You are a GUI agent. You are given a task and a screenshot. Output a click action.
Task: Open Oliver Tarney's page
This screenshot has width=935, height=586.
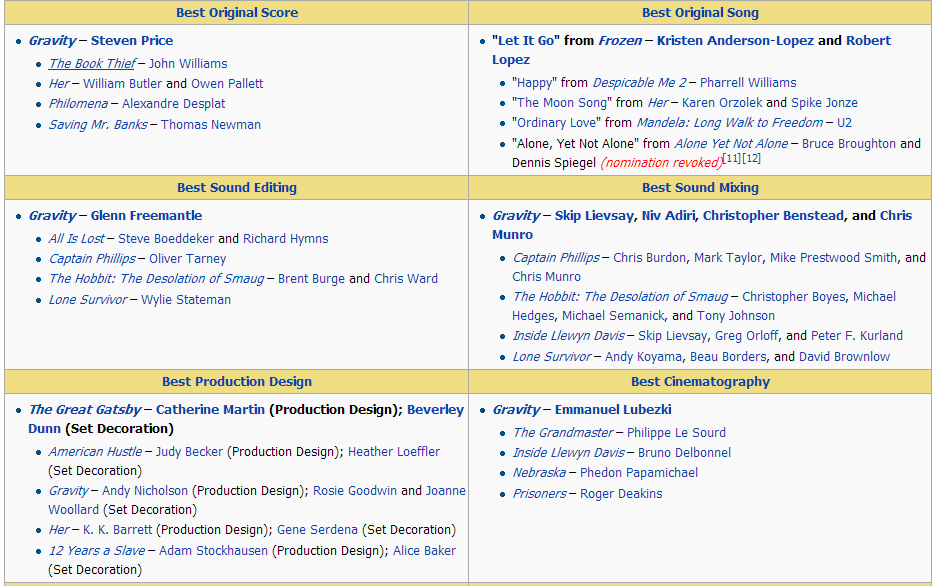click(187, 259)
